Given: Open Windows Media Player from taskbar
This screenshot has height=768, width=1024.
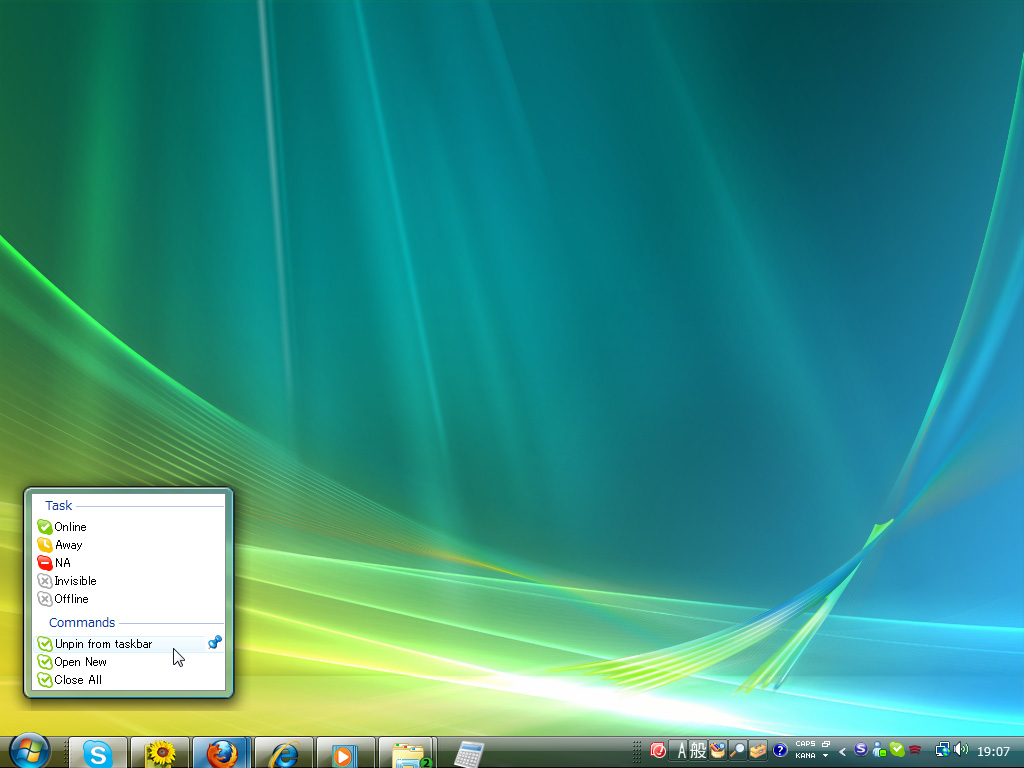Looking at the screenshot, I should [345, 752].
